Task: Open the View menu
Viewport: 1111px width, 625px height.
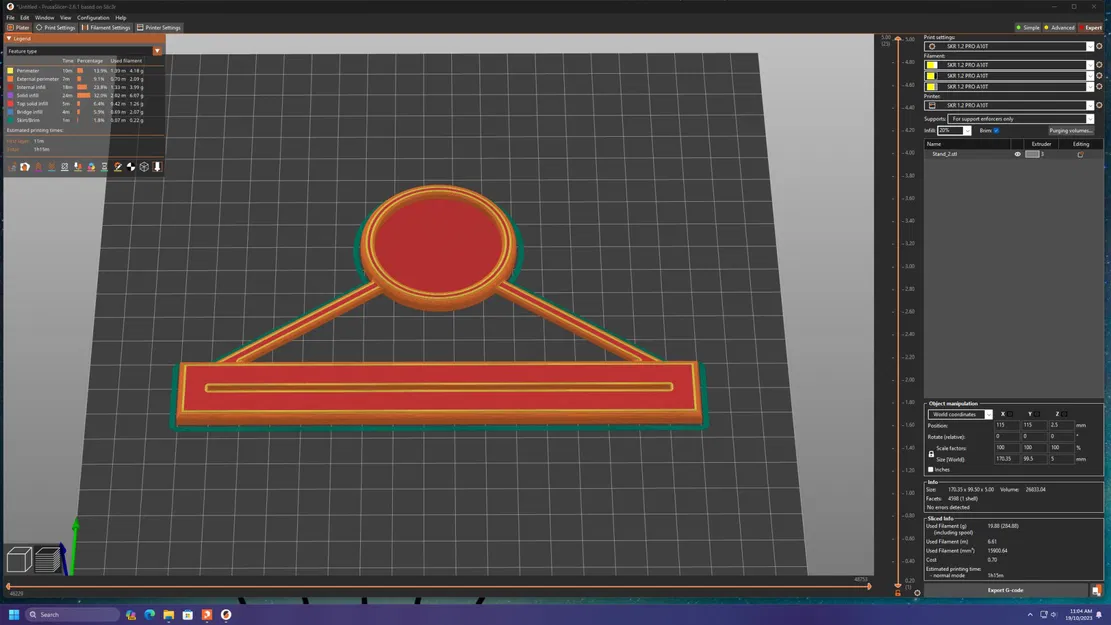Action: (x=65, y=18)
